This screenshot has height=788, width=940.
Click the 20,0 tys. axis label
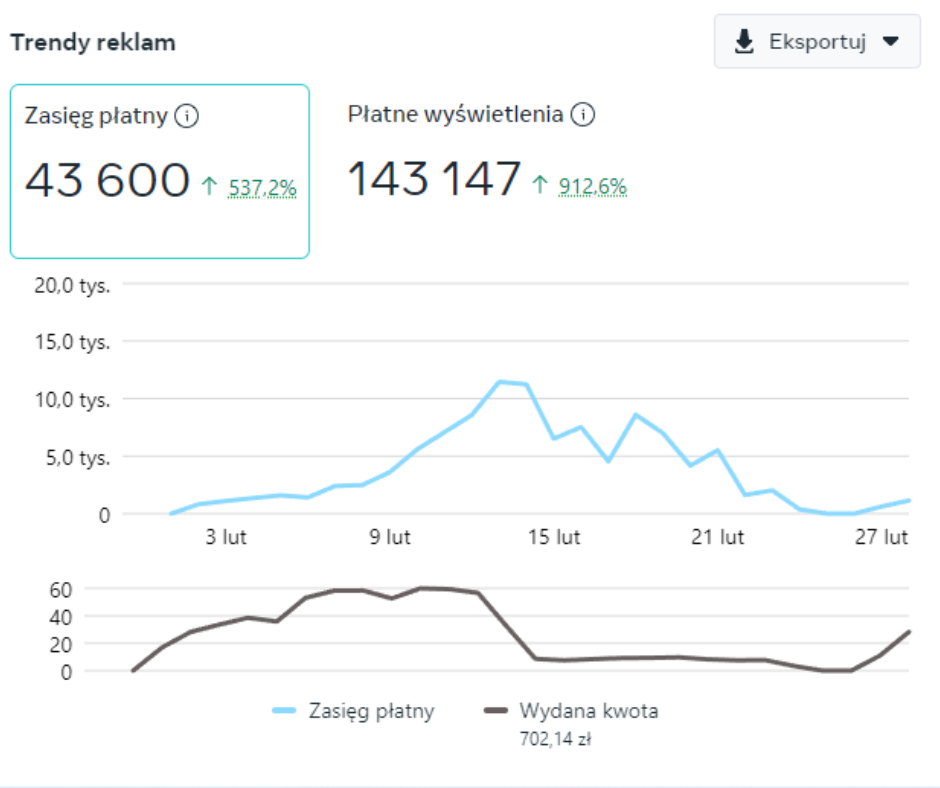click(x=73, y=285)
